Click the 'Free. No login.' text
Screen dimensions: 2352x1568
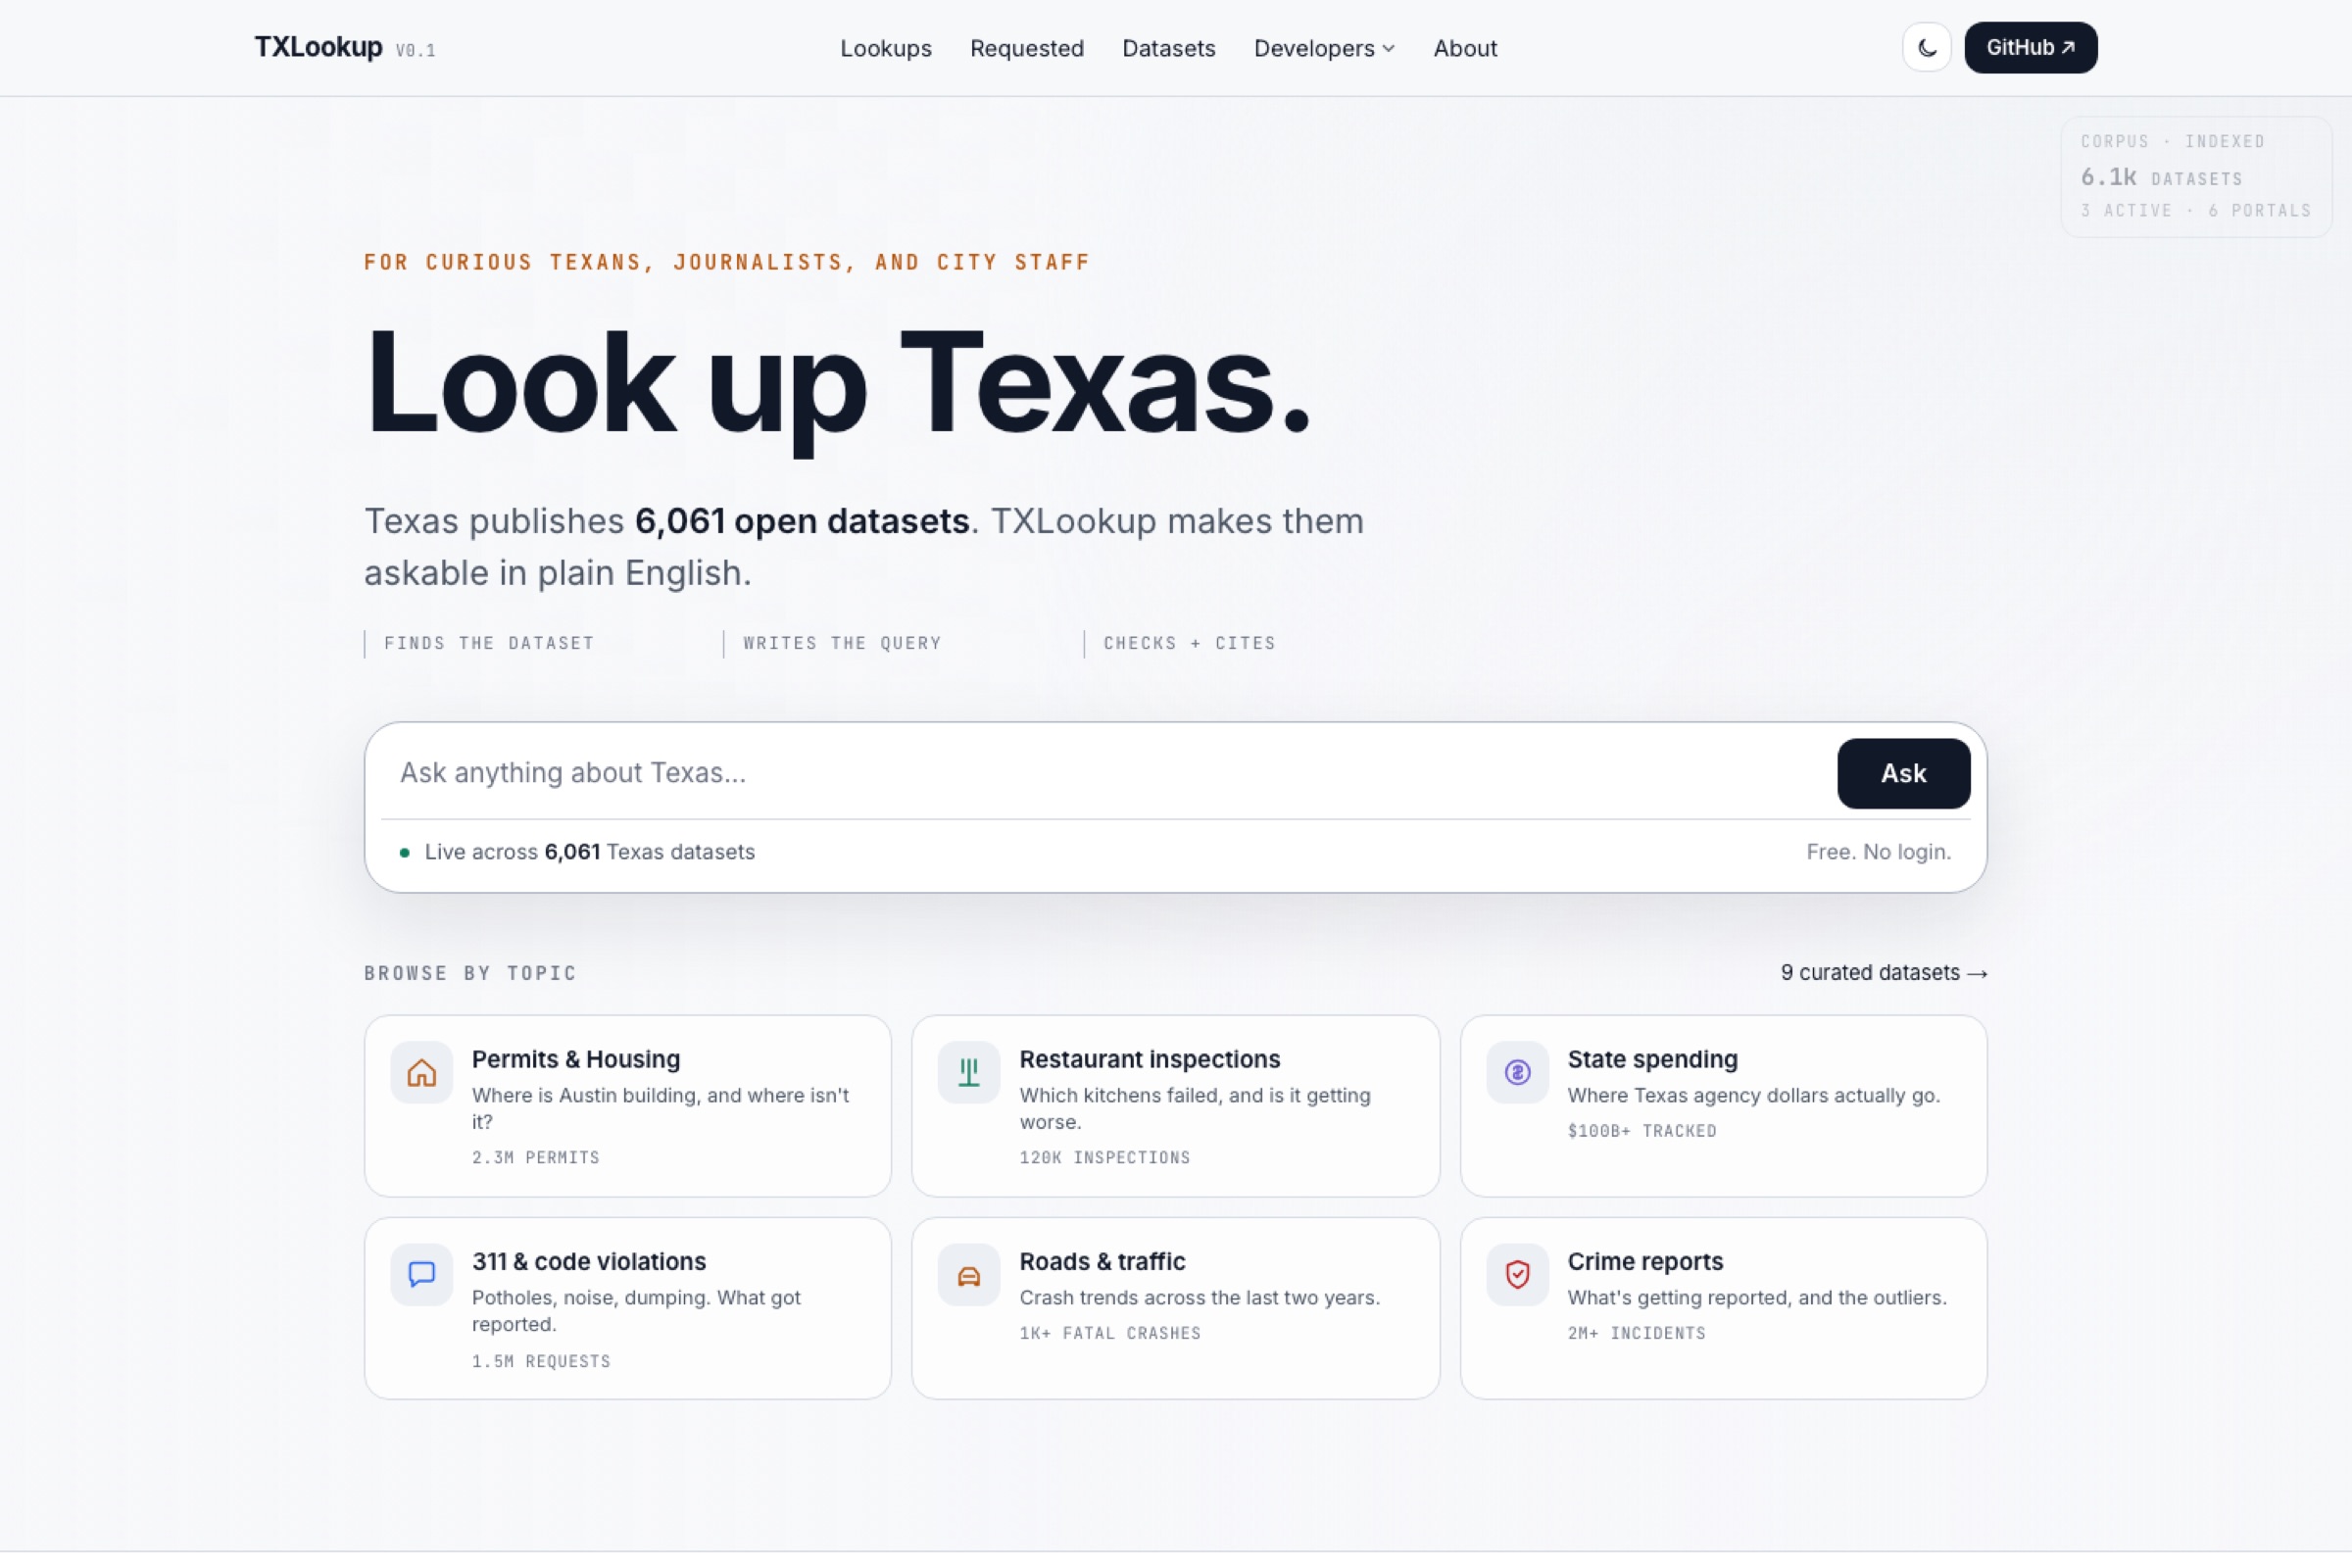click(x=1878, y=851)
